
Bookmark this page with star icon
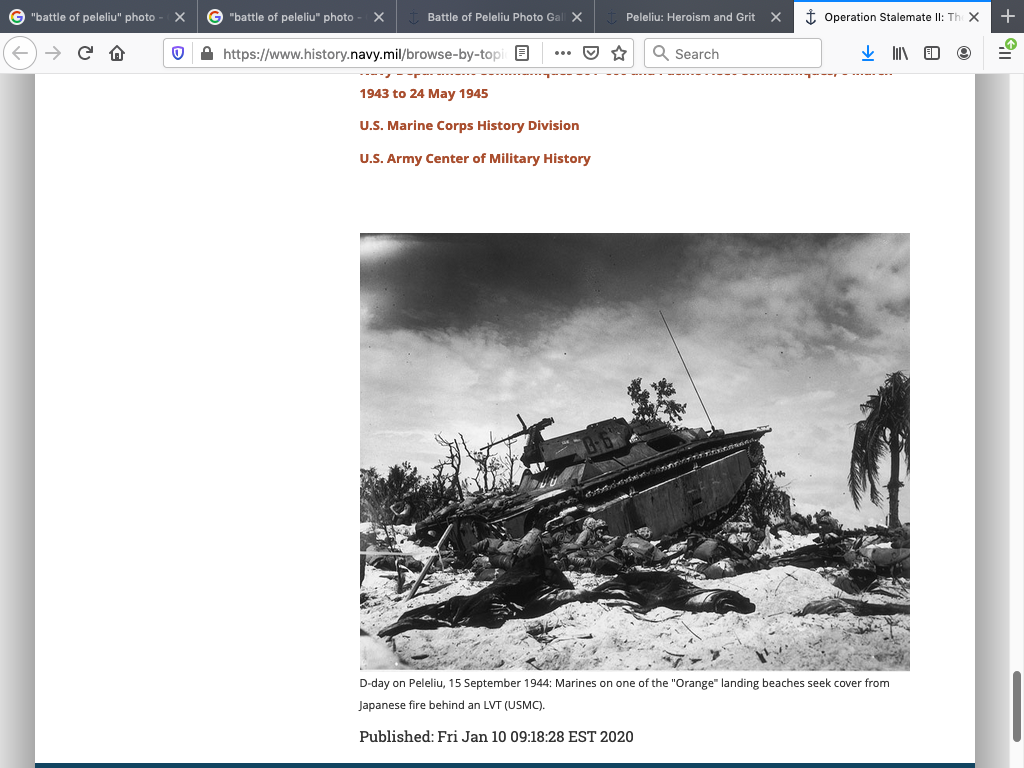(619, 54)
